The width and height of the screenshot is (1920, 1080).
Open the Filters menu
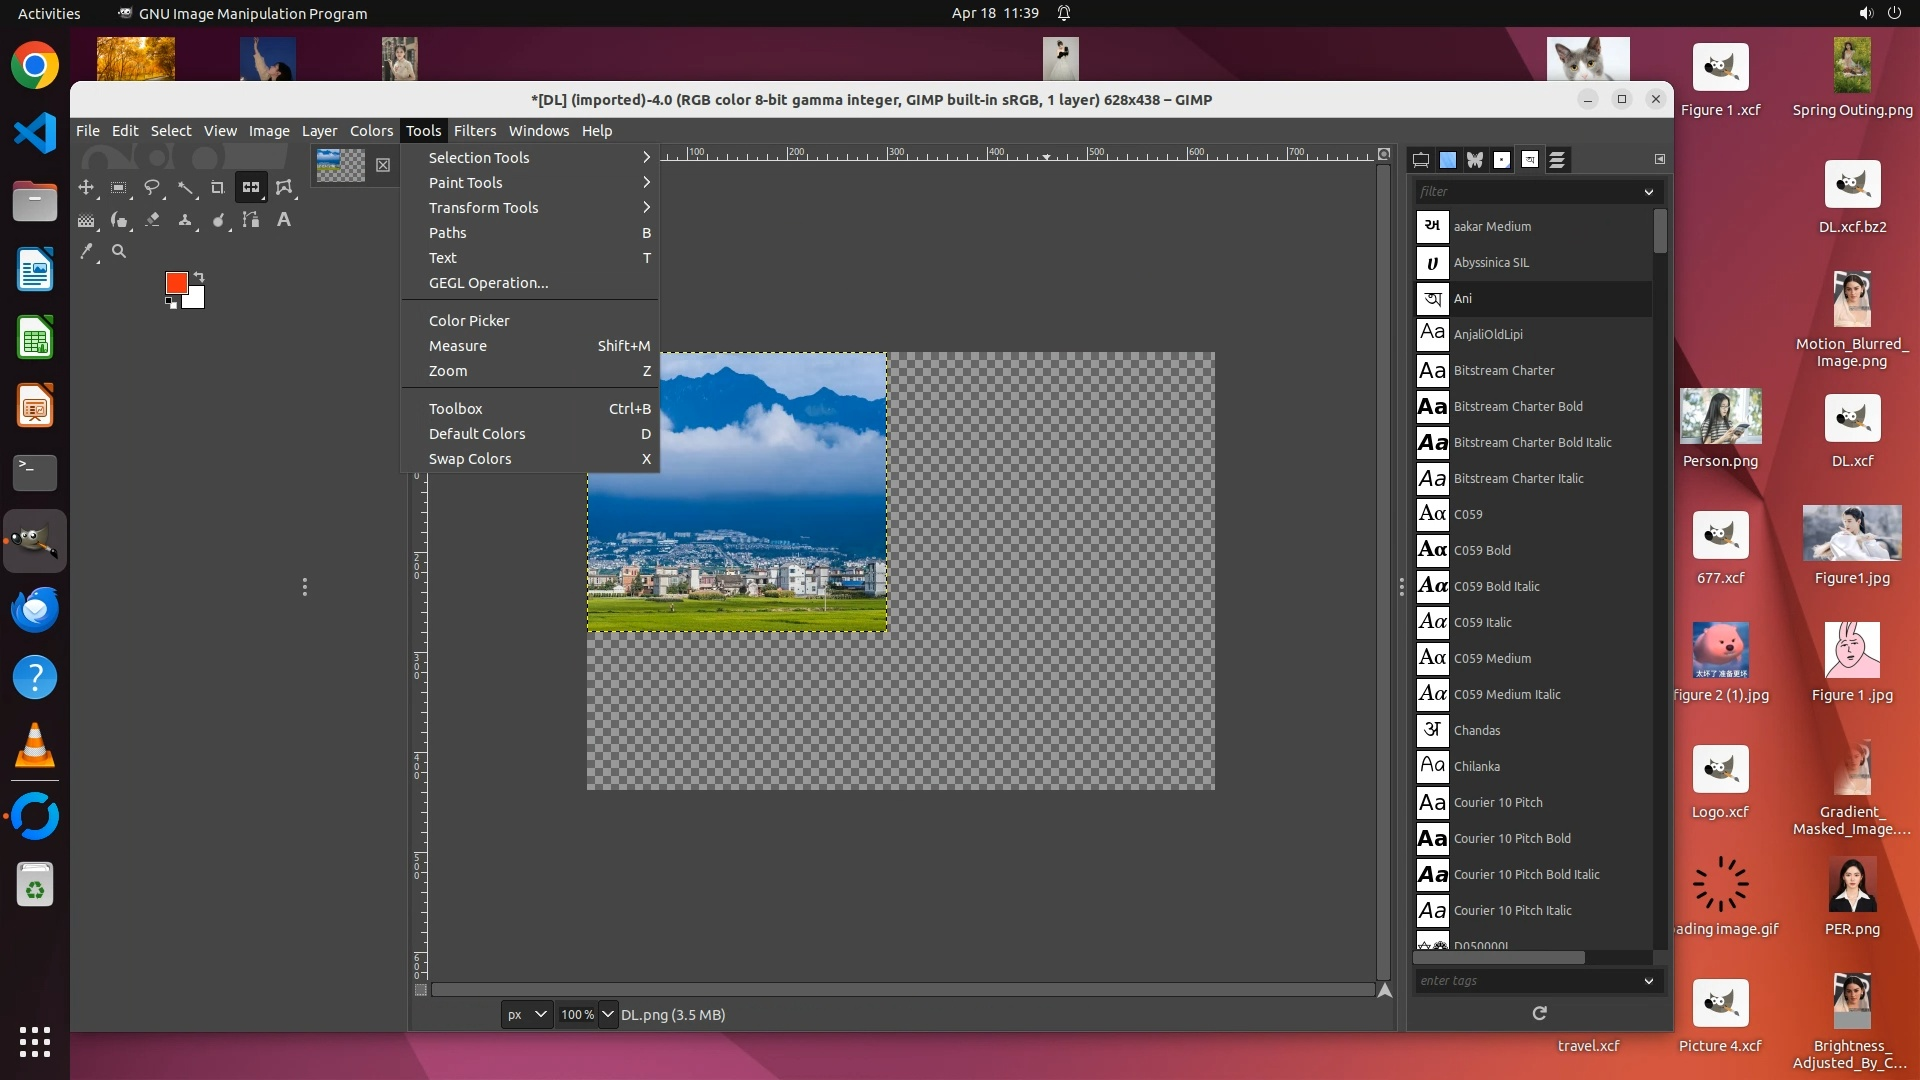474,130
